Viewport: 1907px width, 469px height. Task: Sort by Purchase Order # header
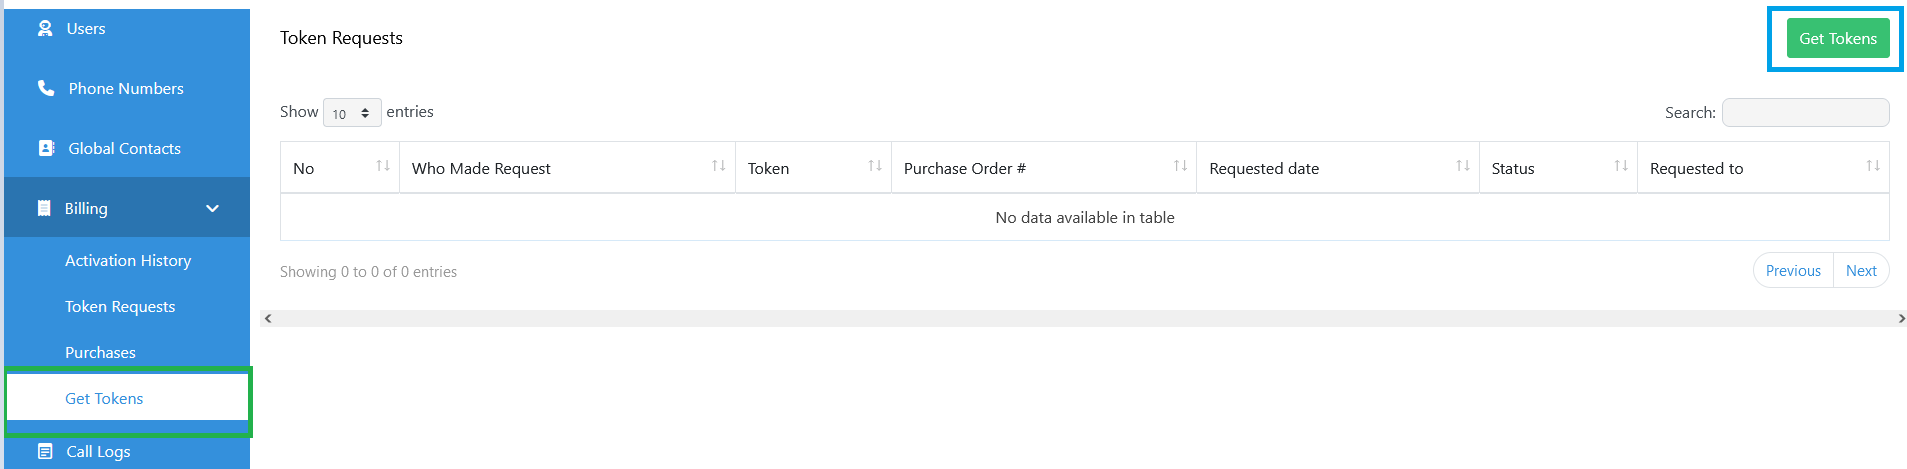pos(964,168)
